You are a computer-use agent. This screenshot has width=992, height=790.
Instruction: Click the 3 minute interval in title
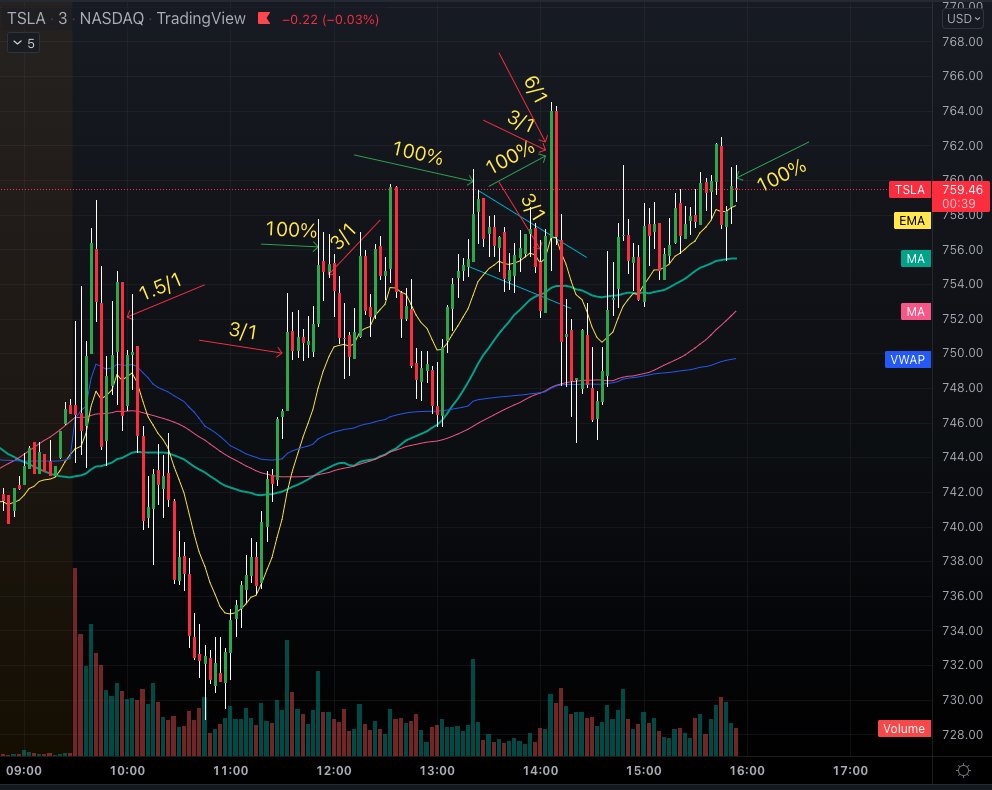pos(63,18)
